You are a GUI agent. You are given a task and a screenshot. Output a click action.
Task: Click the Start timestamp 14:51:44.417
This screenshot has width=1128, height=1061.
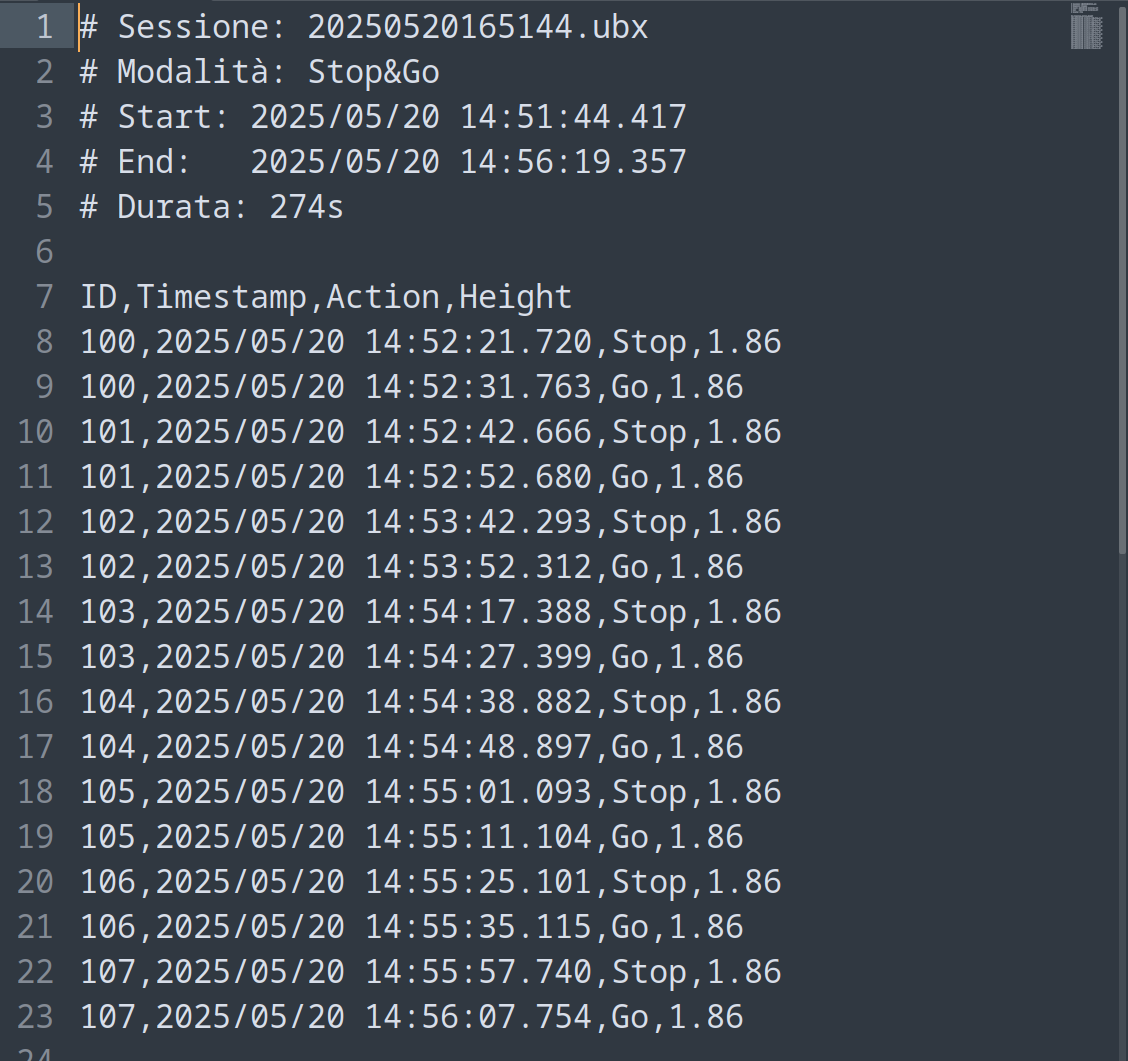[573, 117]
